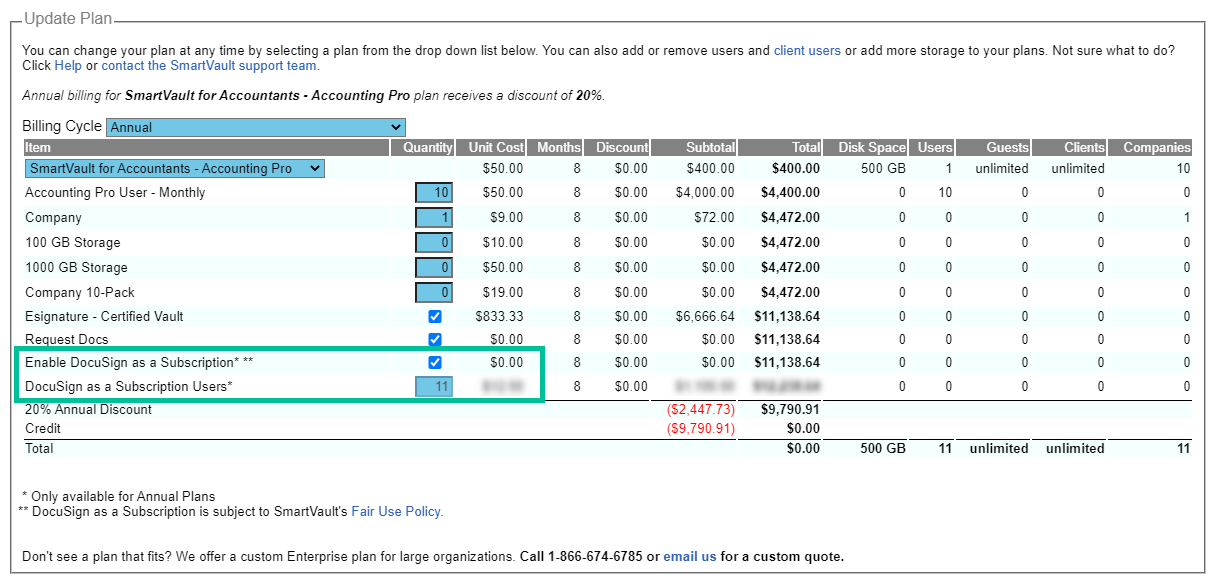
Task: Disable Enable DocuSign as a Subscription checkbox
Action: tap(435, 363)
